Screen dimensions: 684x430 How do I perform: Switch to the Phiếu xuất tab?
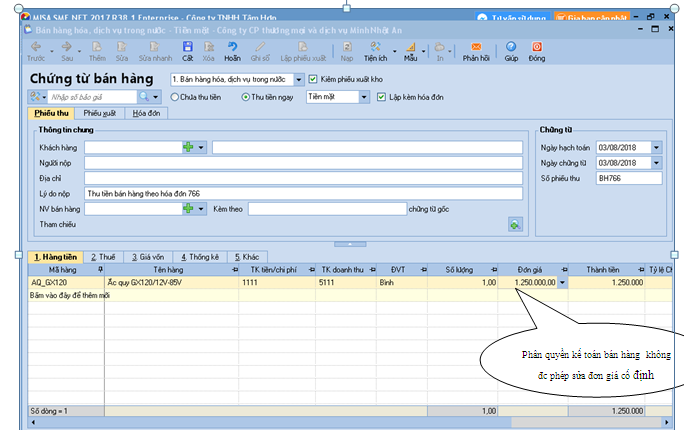(99, 113)
